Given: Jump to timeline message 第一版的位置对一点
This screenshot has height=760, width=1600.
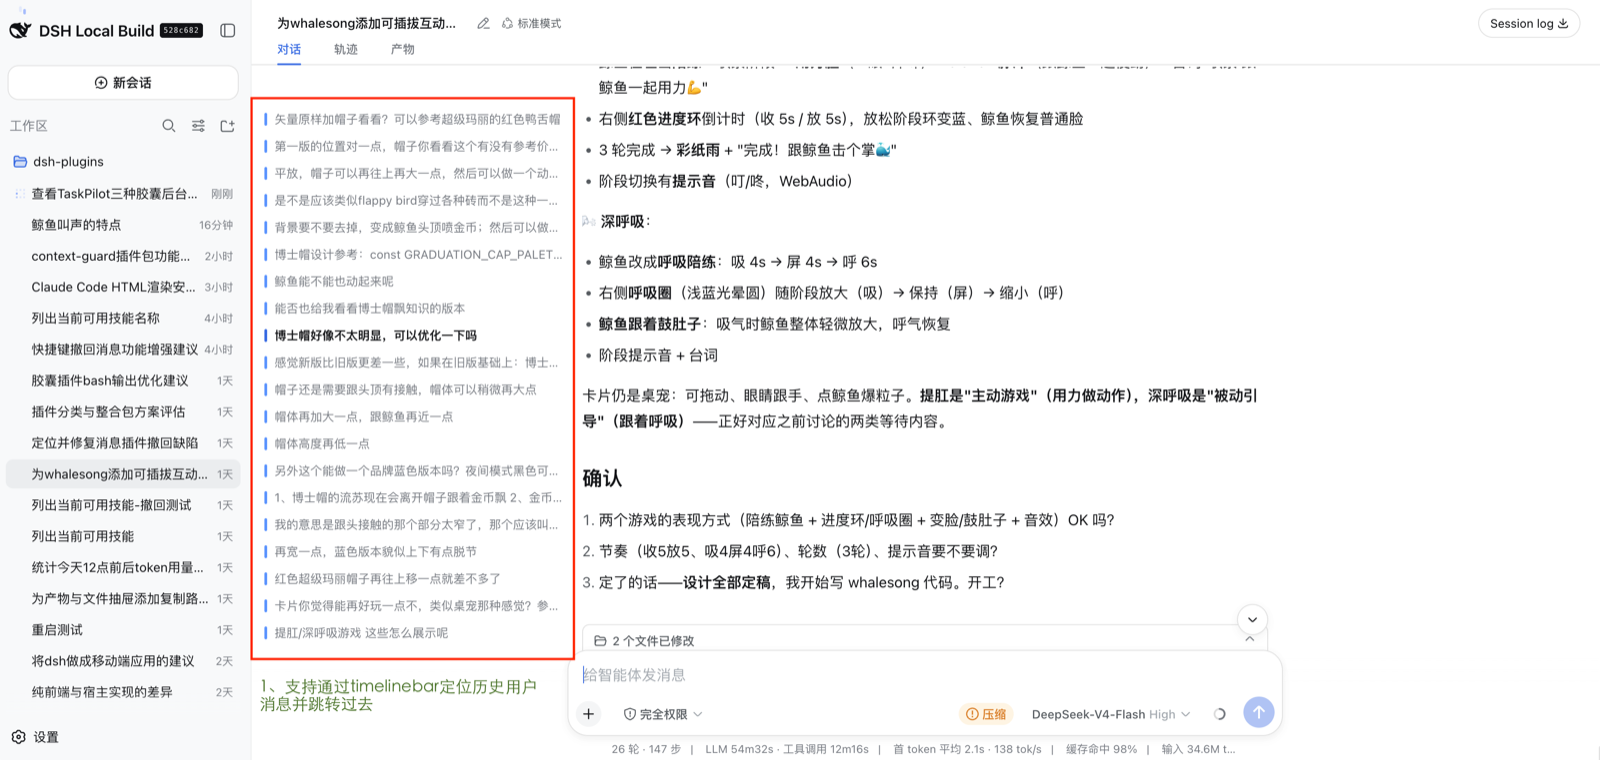Looking at the screenshot, I should [x=413, y=146].
